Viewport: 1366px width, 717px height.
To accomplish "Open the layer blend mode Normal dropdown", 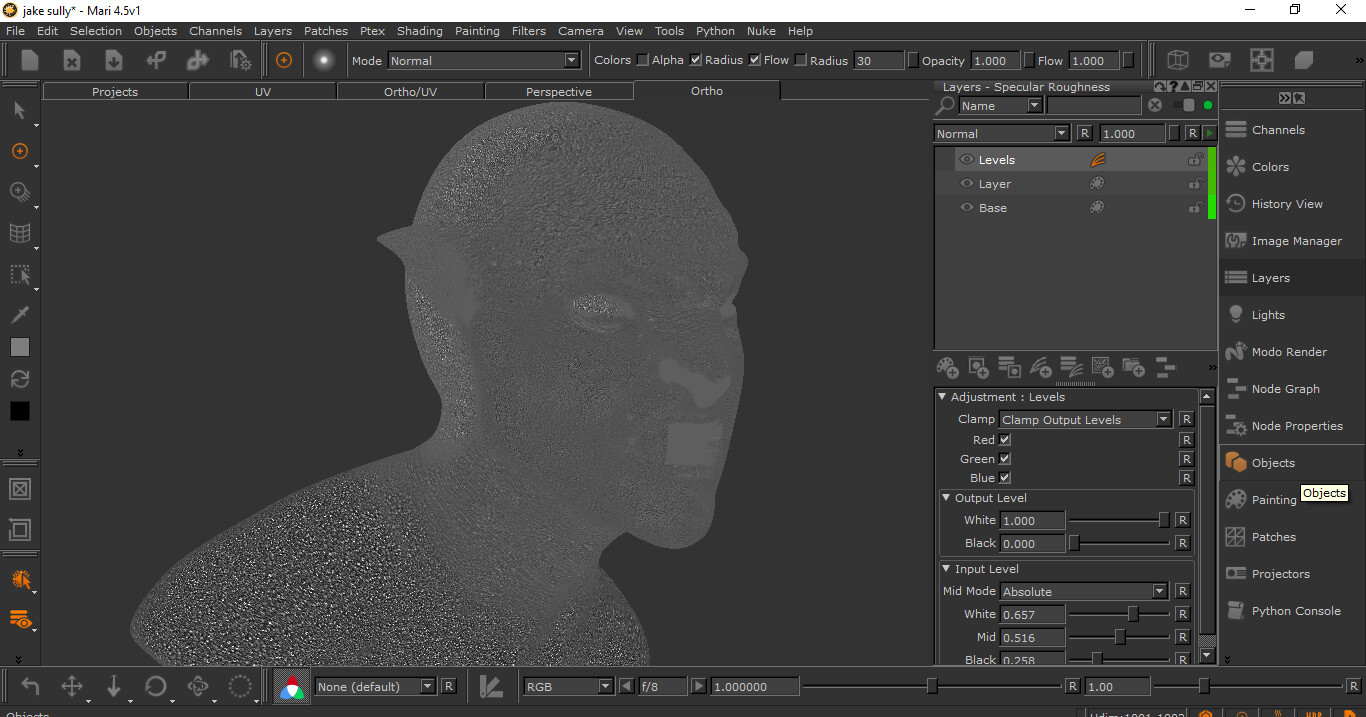I will pyautogui.click(x=1002, y=133).
